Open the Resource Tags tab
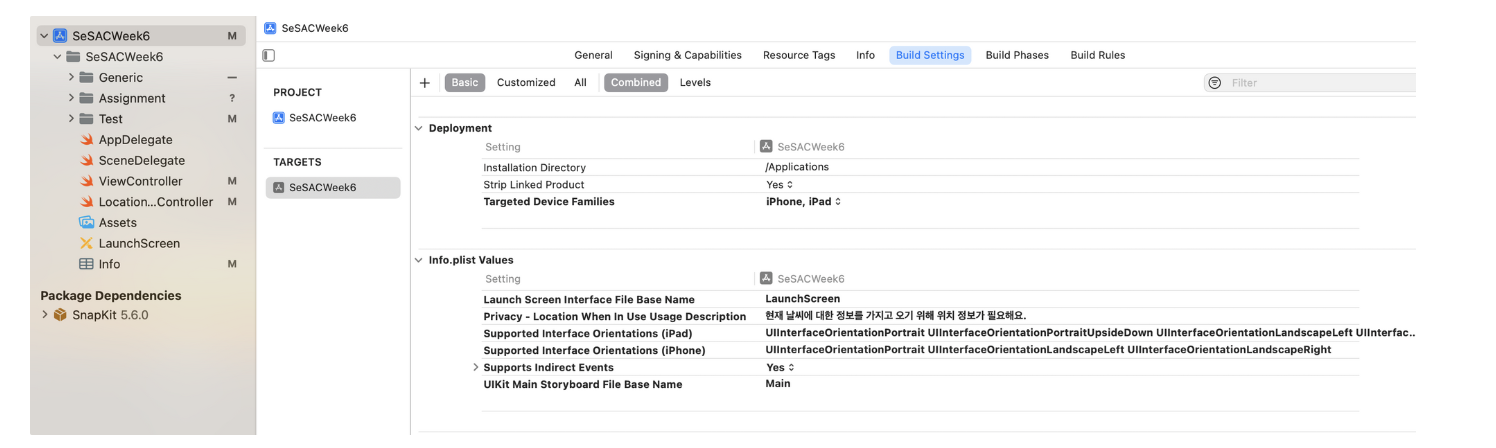The width and height of the screenshot is (1496, 448). click(x=799, y=55)
